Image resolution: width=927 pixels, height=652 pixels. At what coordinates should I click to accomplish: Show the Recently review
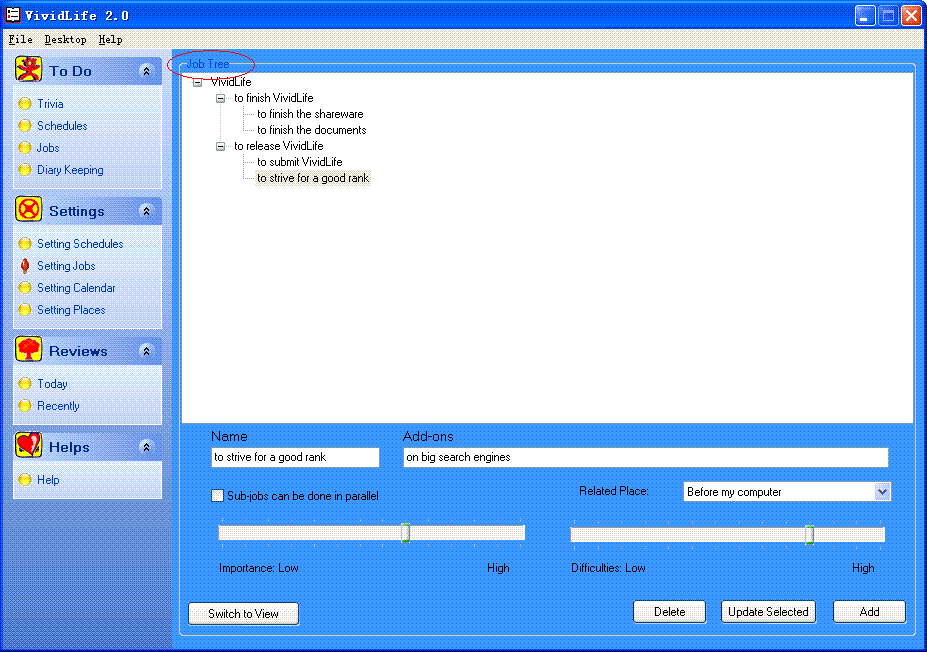pos(58,406)
